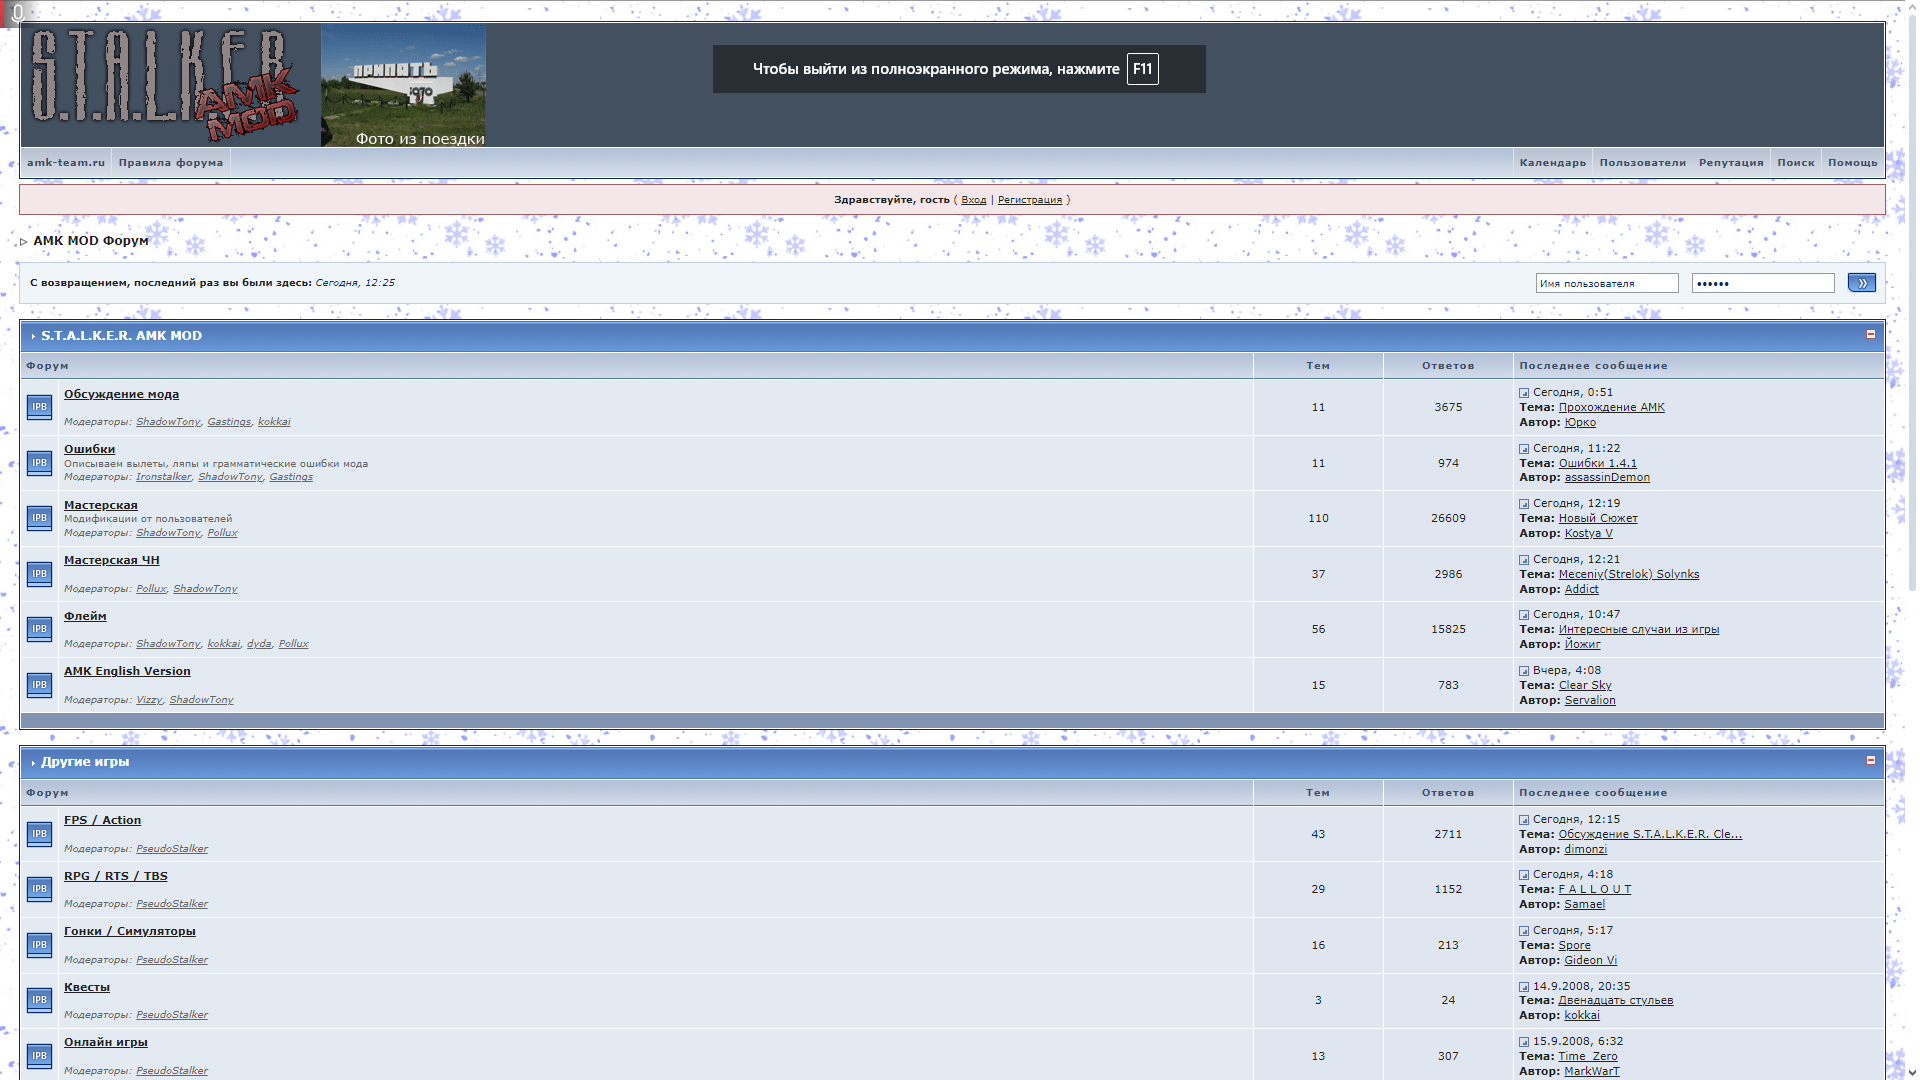
Task: Open topic Обсуждение S.T.A.L.K.E.R. Cle... link
Action: (x=1650, y=834)
